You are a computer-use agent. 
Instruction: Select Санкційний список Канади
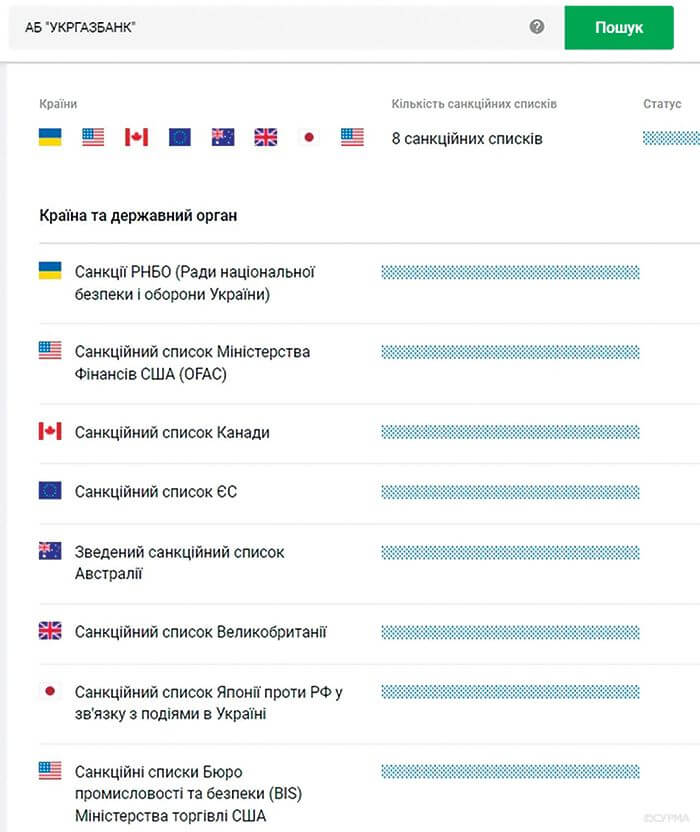(x=172, y=432)
